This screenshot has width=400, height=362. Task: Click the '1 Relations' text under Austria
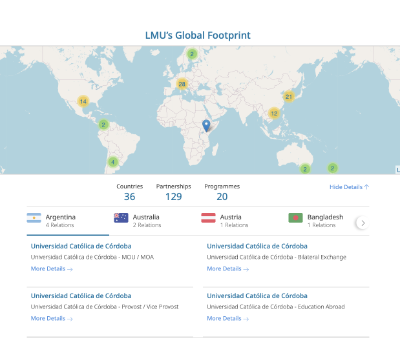tap(234, 225)
